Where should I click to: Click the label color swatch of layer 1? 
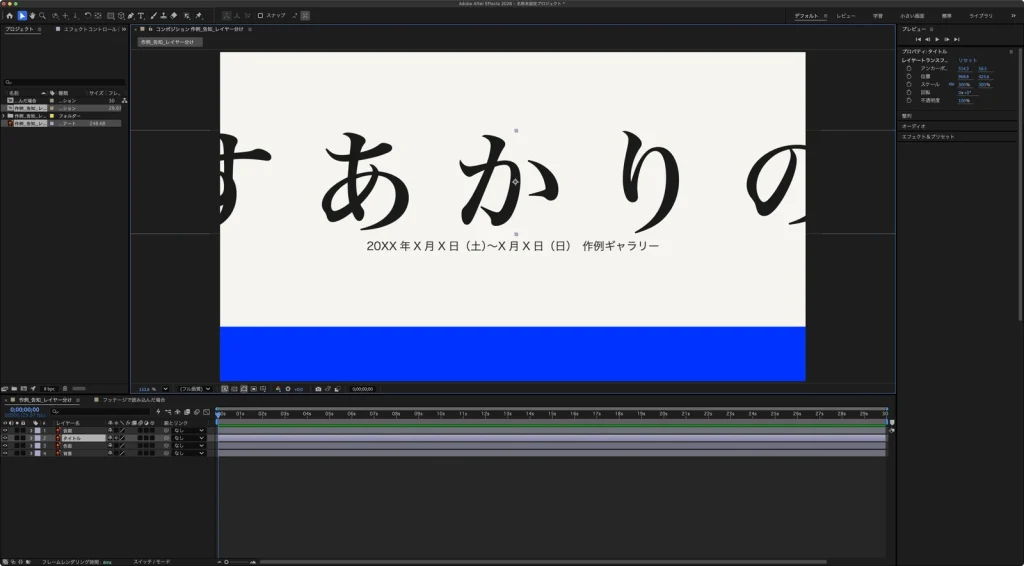tap(37, 430)
